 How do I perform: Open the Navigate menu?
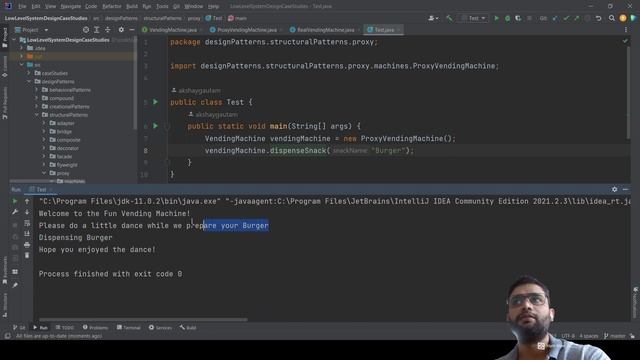pos(71,6)
